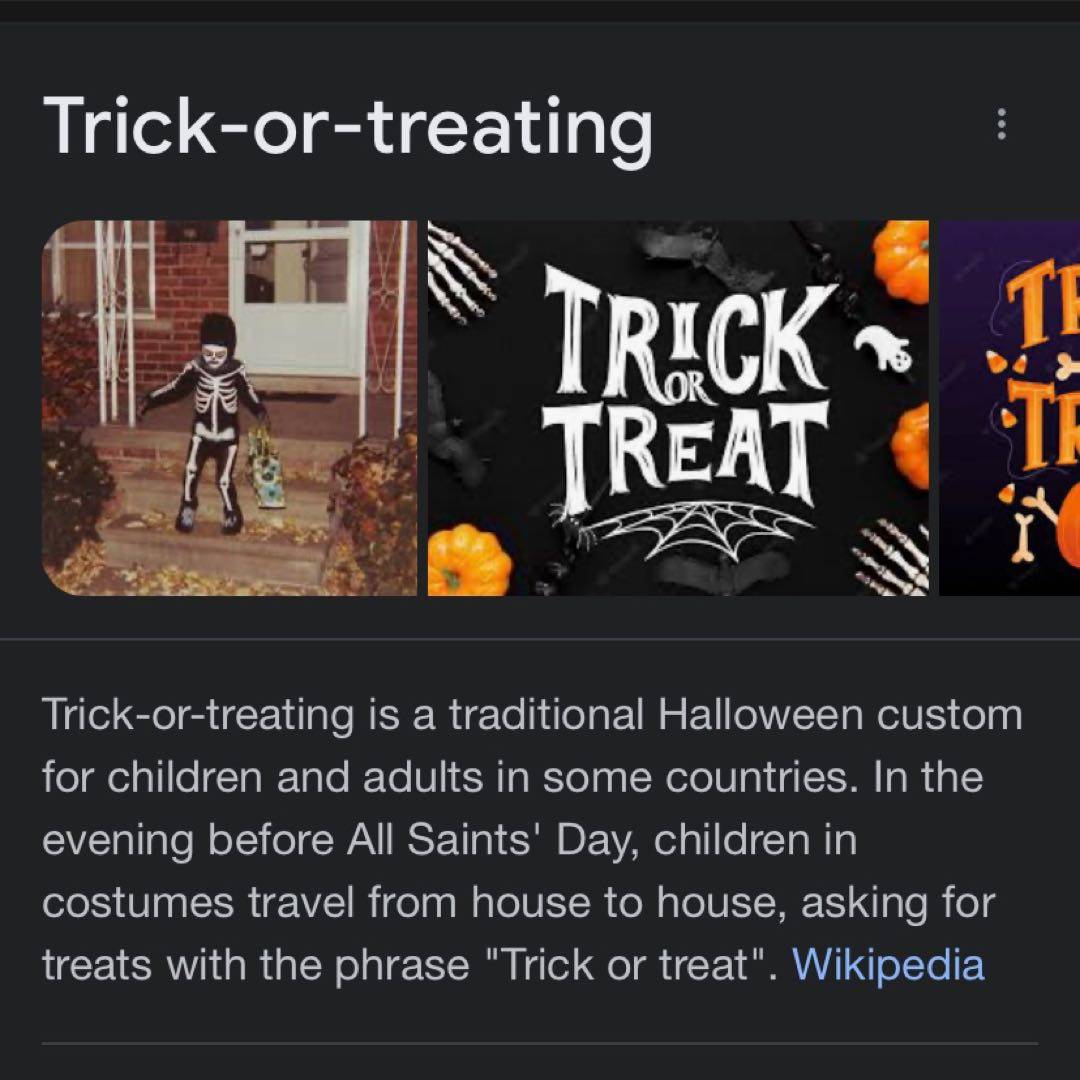This screenshot has height=1080, width=1080.
Task: Click the white ghost in the middle image
Action: point(884,349)
